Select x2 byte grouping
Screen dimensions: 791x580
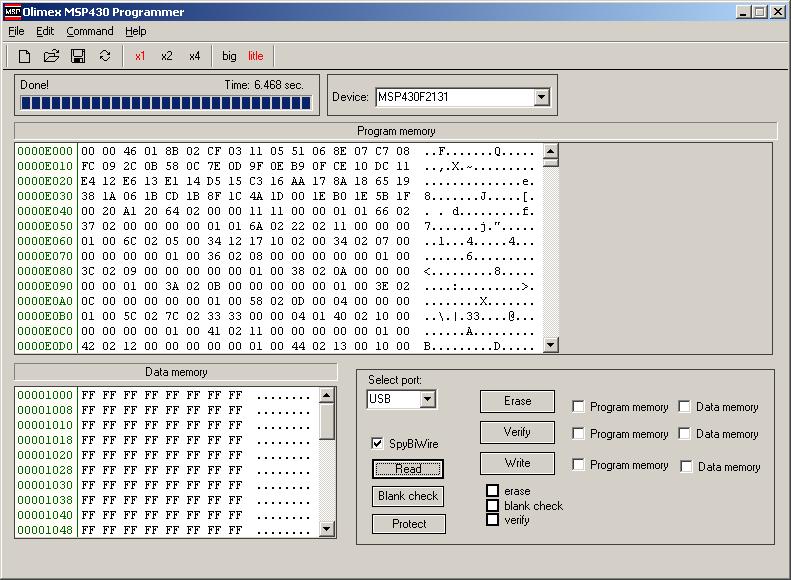pyautogui.click(x=167, y=56)
